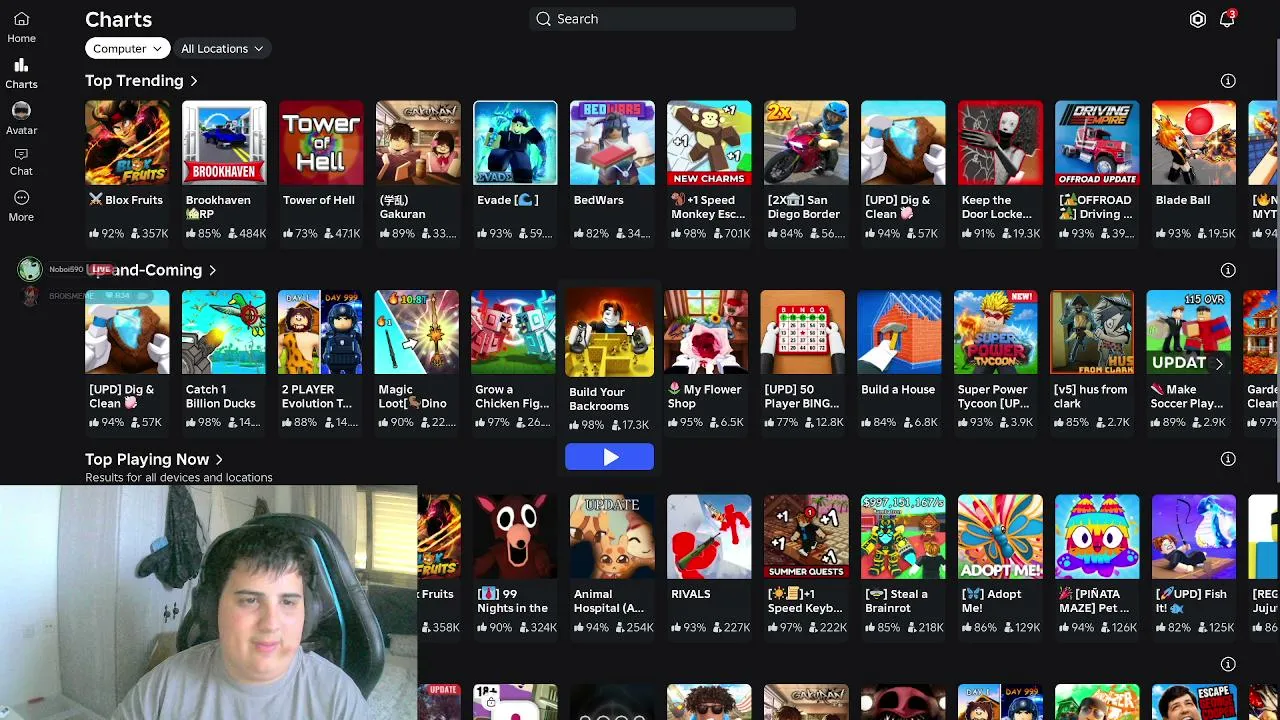Click the BedWars game title text
Image resolution: width=1280 pixels, height=720 pixels.
598,200
